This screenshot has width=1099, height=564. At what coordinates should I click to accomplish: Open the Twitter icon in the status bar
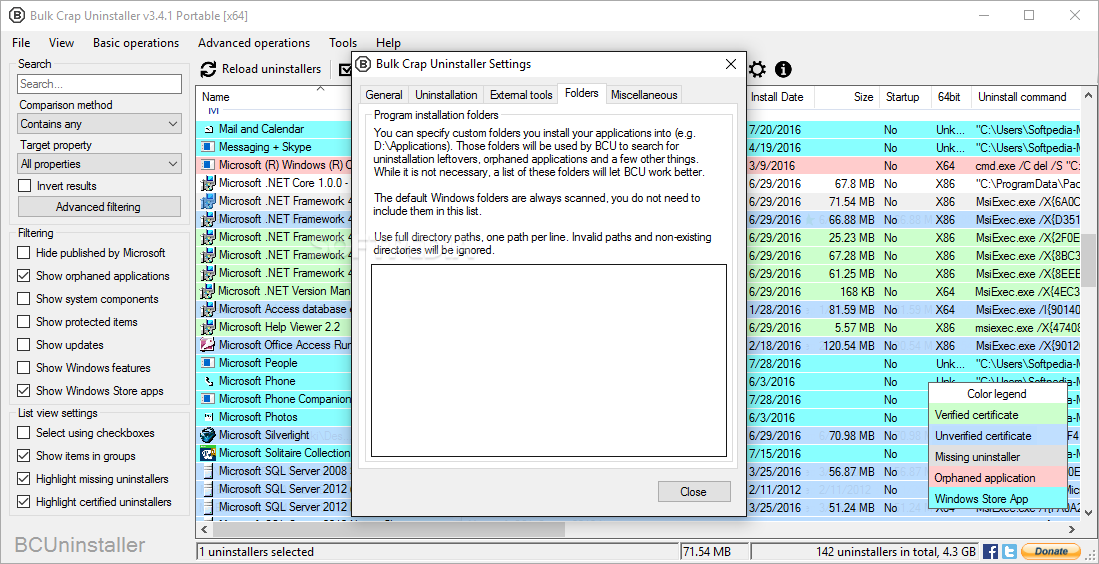[1009, 551]
